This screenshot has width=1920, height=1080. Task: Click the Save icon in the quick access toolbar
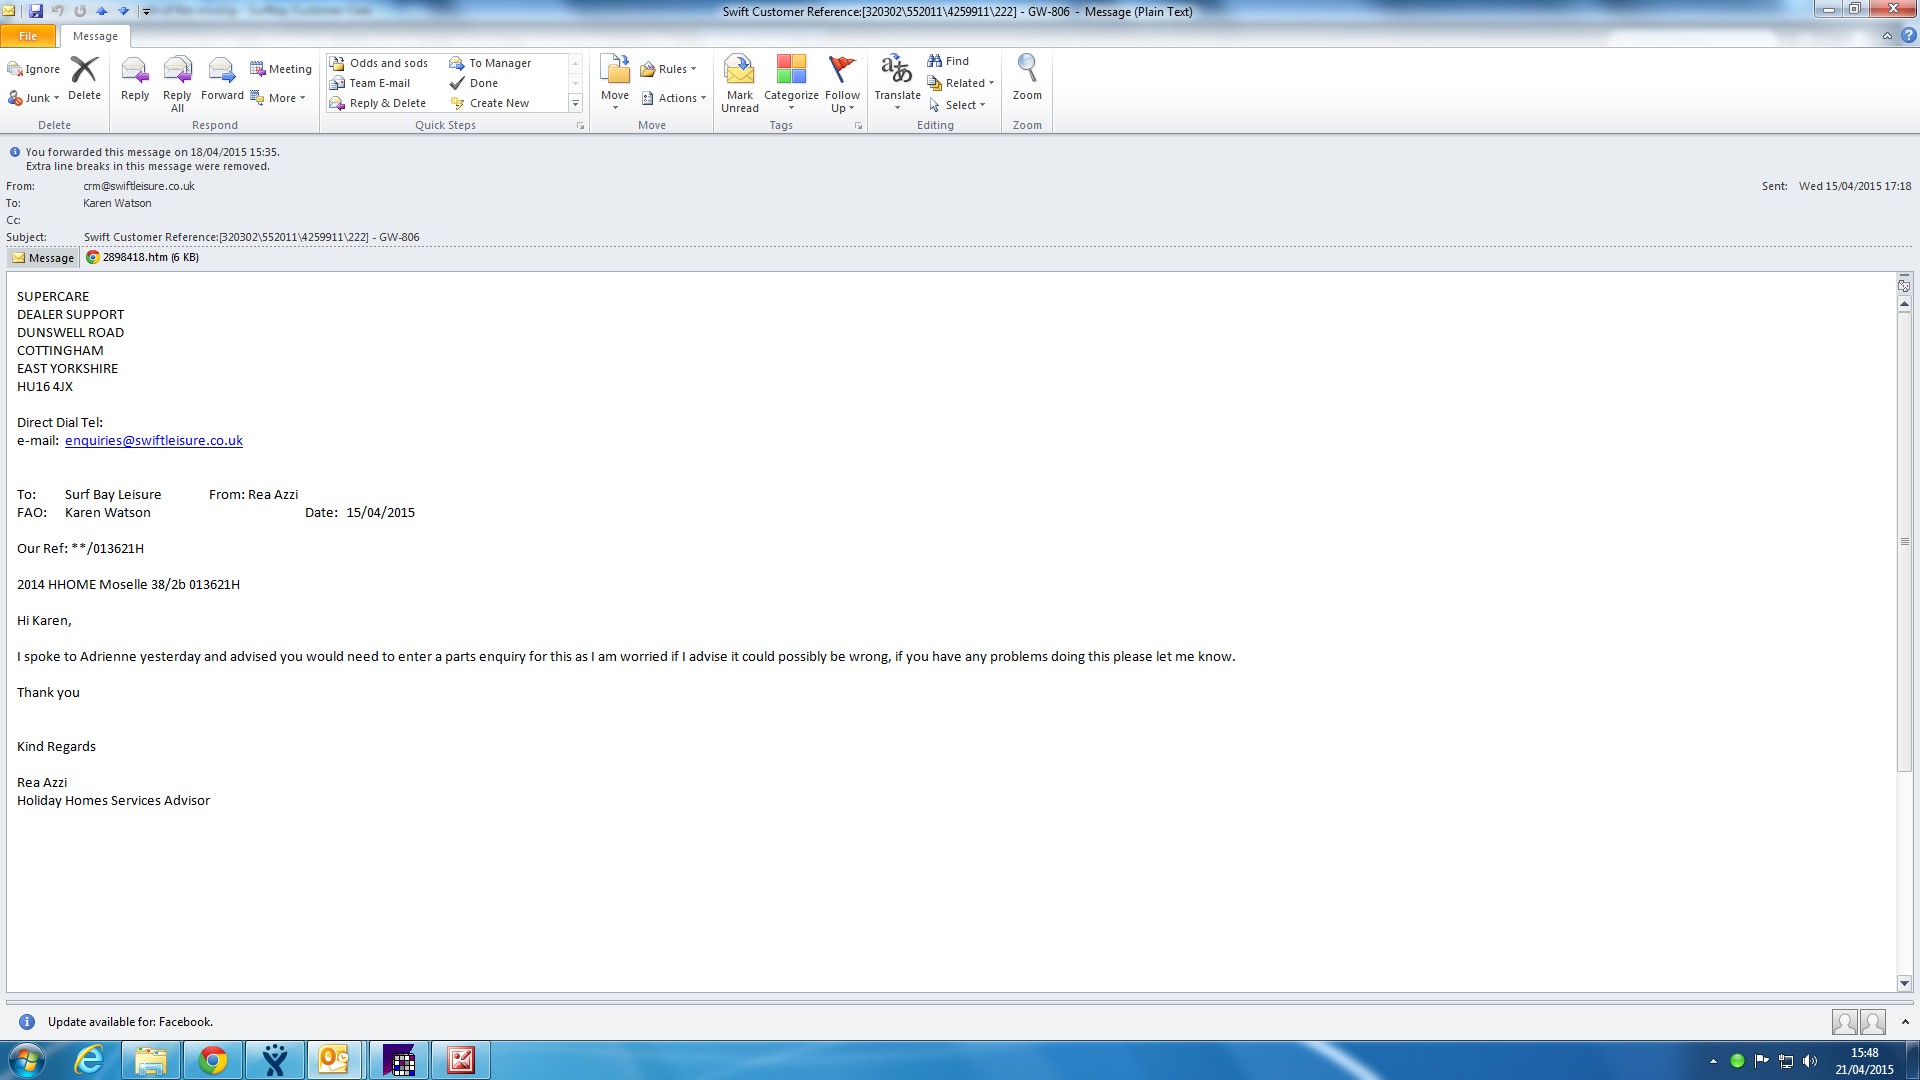pos(36,11)
